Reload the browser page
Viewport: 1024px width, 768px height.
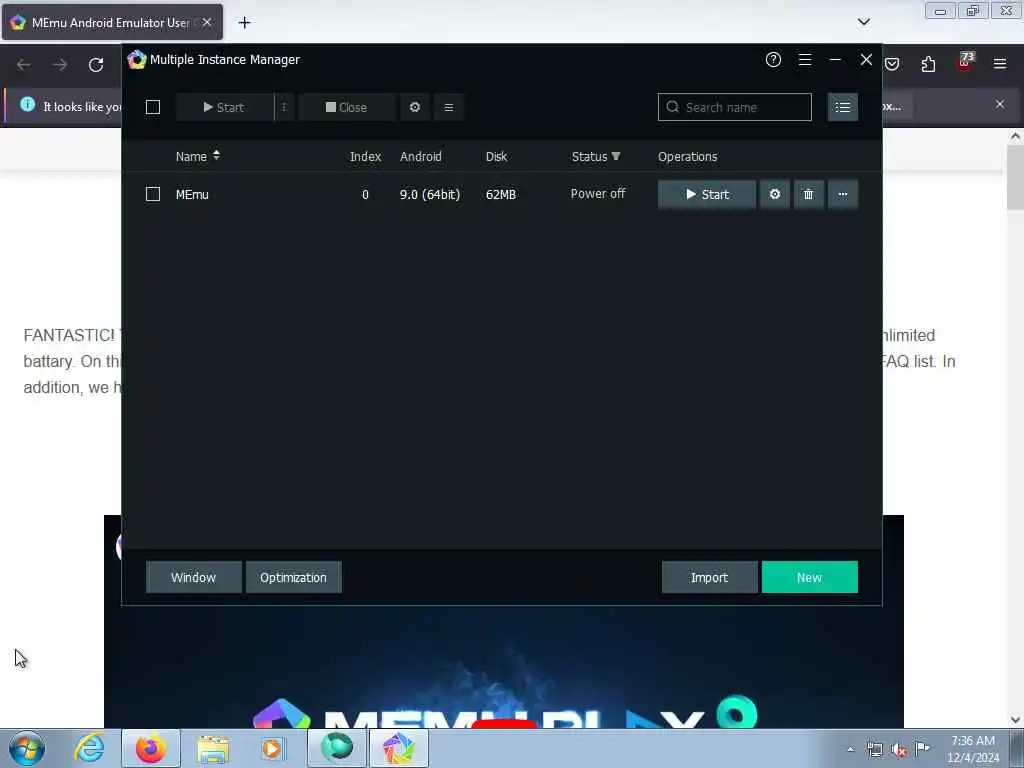(x=96, y=65)
